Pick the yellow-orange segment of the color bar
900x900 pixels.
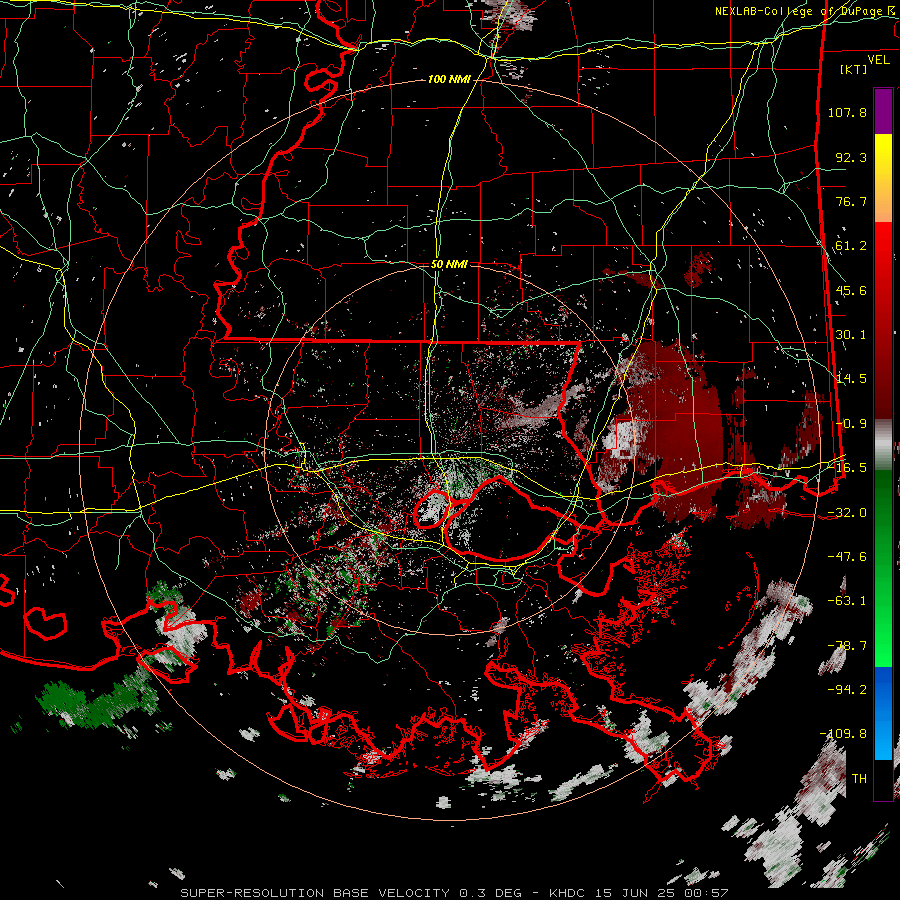[x=883, y=178]
